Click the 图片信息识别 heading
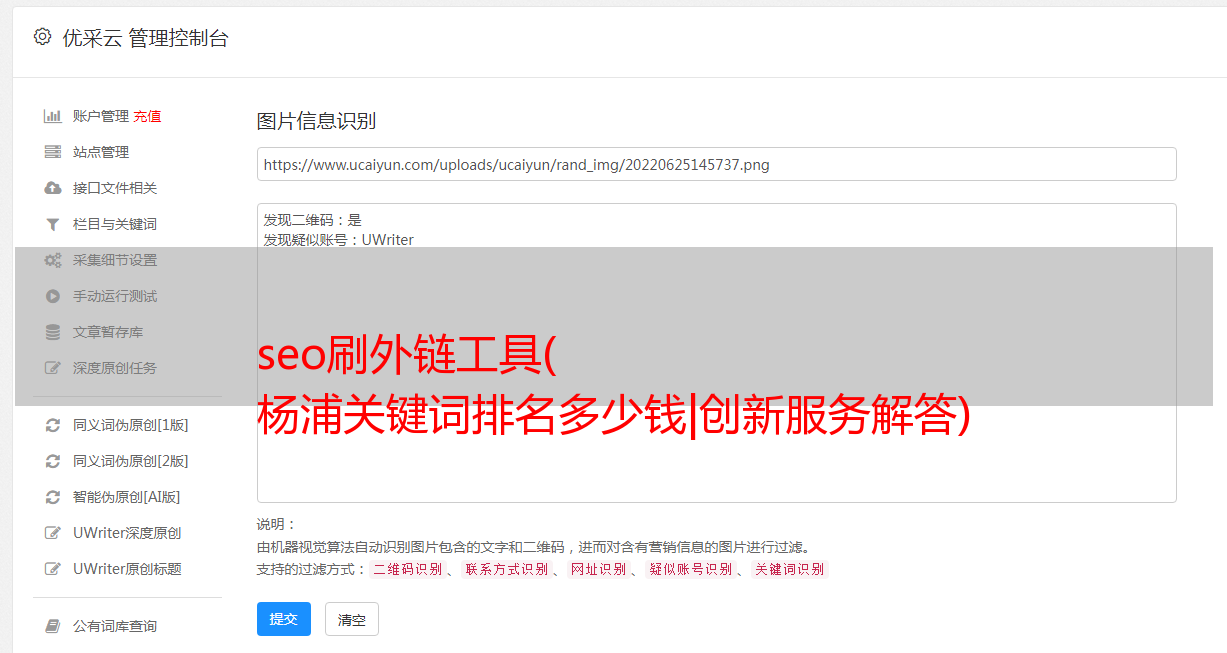1227x653 pixels. tap(317, 121)
